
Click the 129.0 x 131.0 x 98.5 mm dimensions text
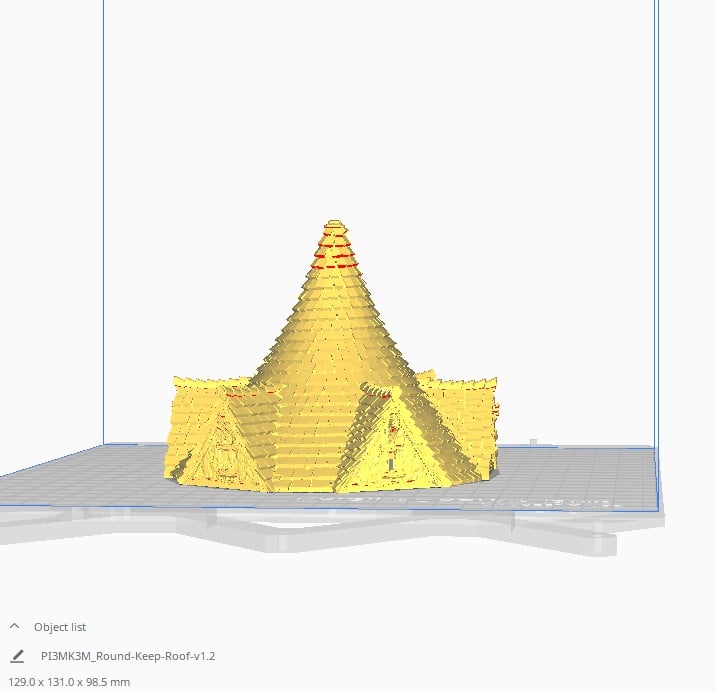(66, 682)
